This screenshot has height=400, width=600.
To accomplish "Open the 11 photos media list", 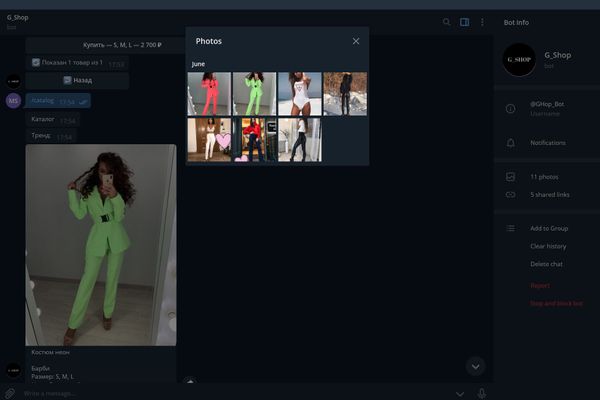I will click(546, 177).
